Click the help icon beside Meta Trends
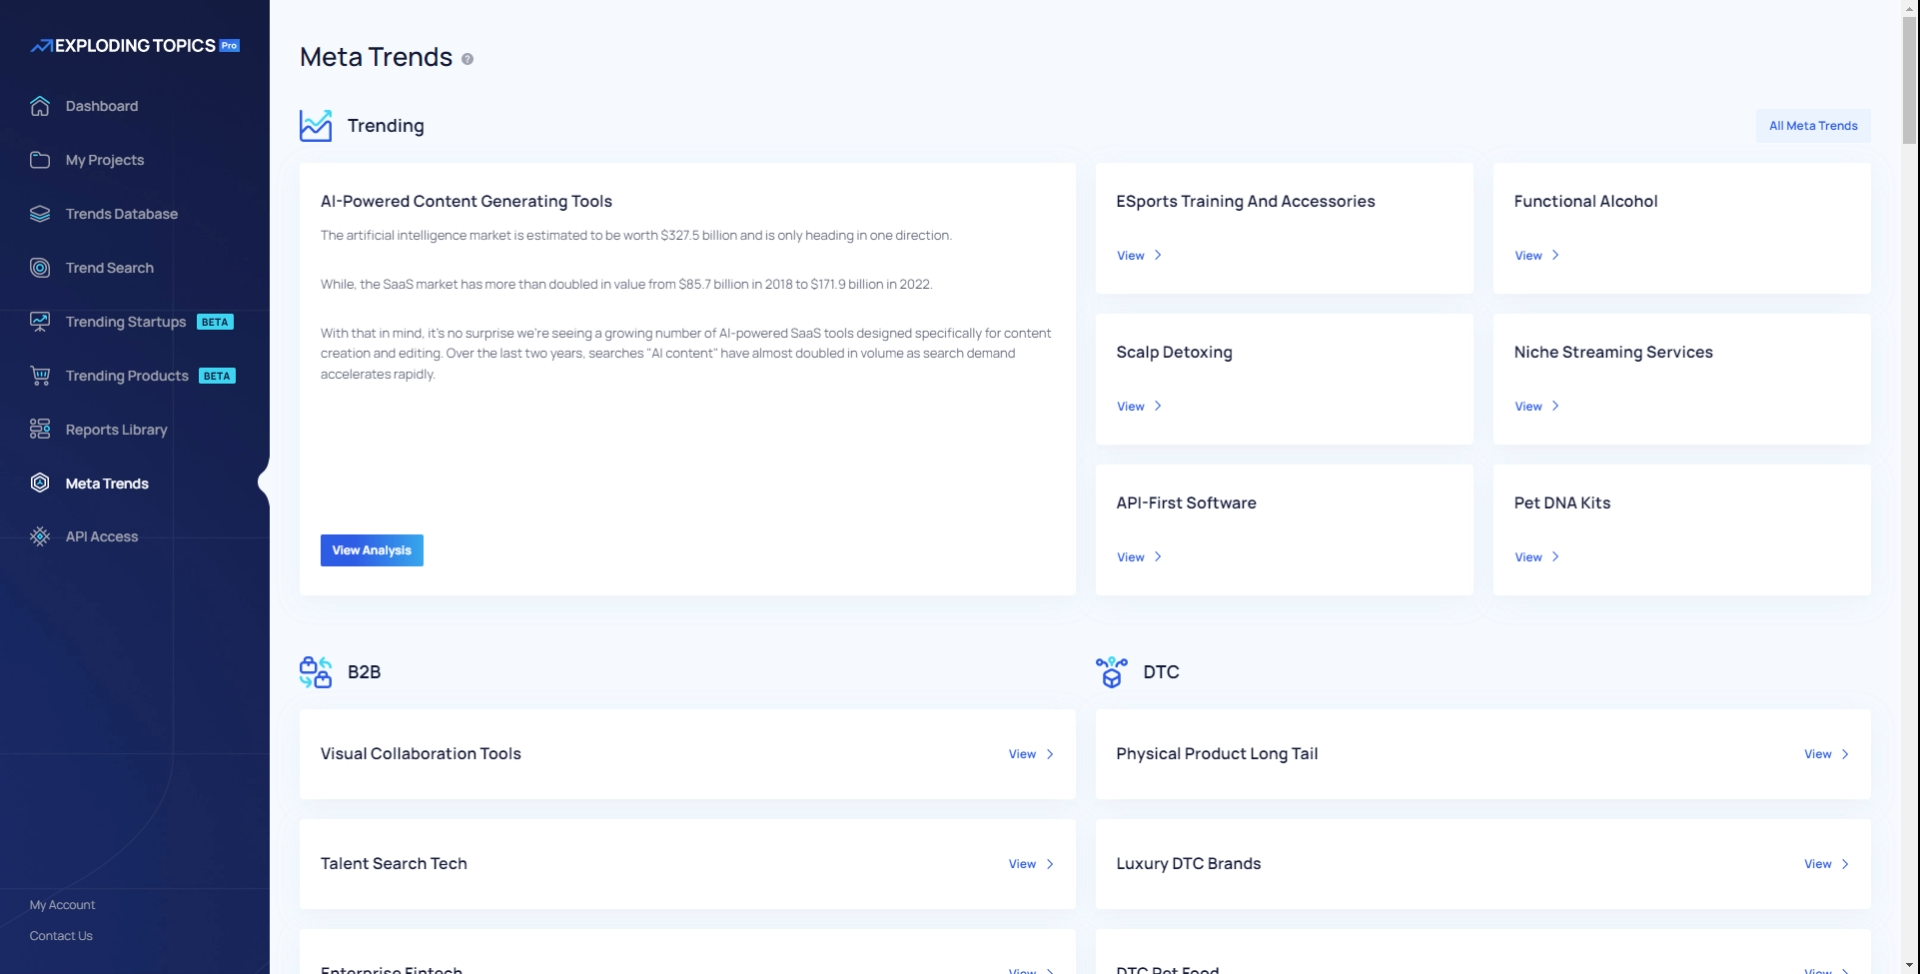This screenshot has width=1920, height=974. point(467,59)
